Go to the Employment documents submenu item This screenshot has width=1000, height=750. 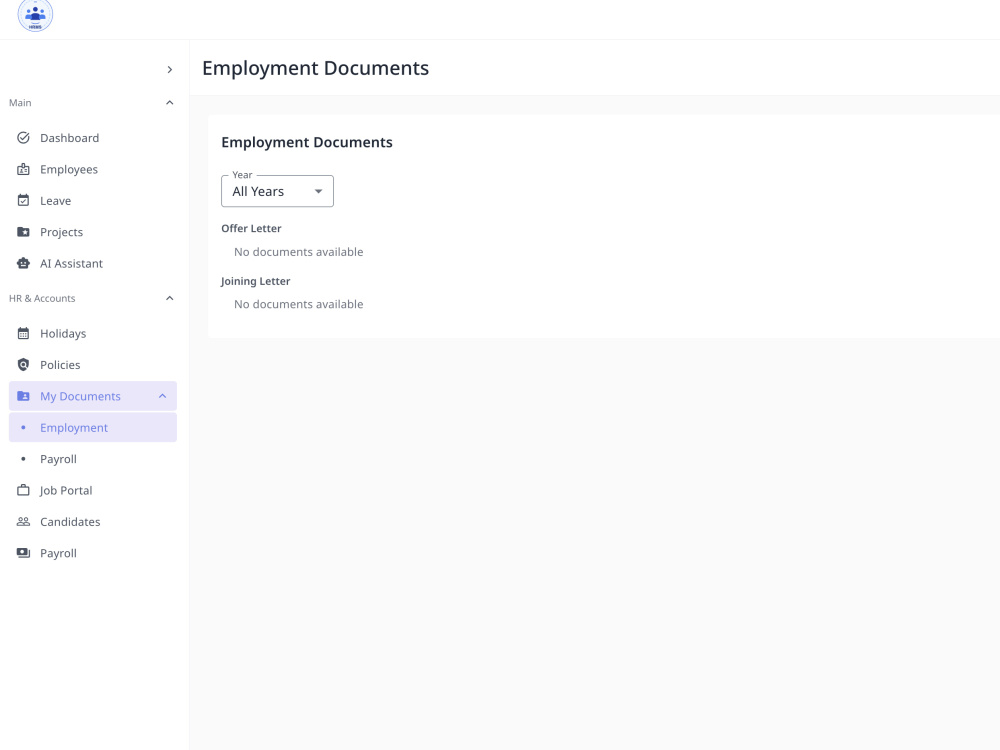coord(93,427)
